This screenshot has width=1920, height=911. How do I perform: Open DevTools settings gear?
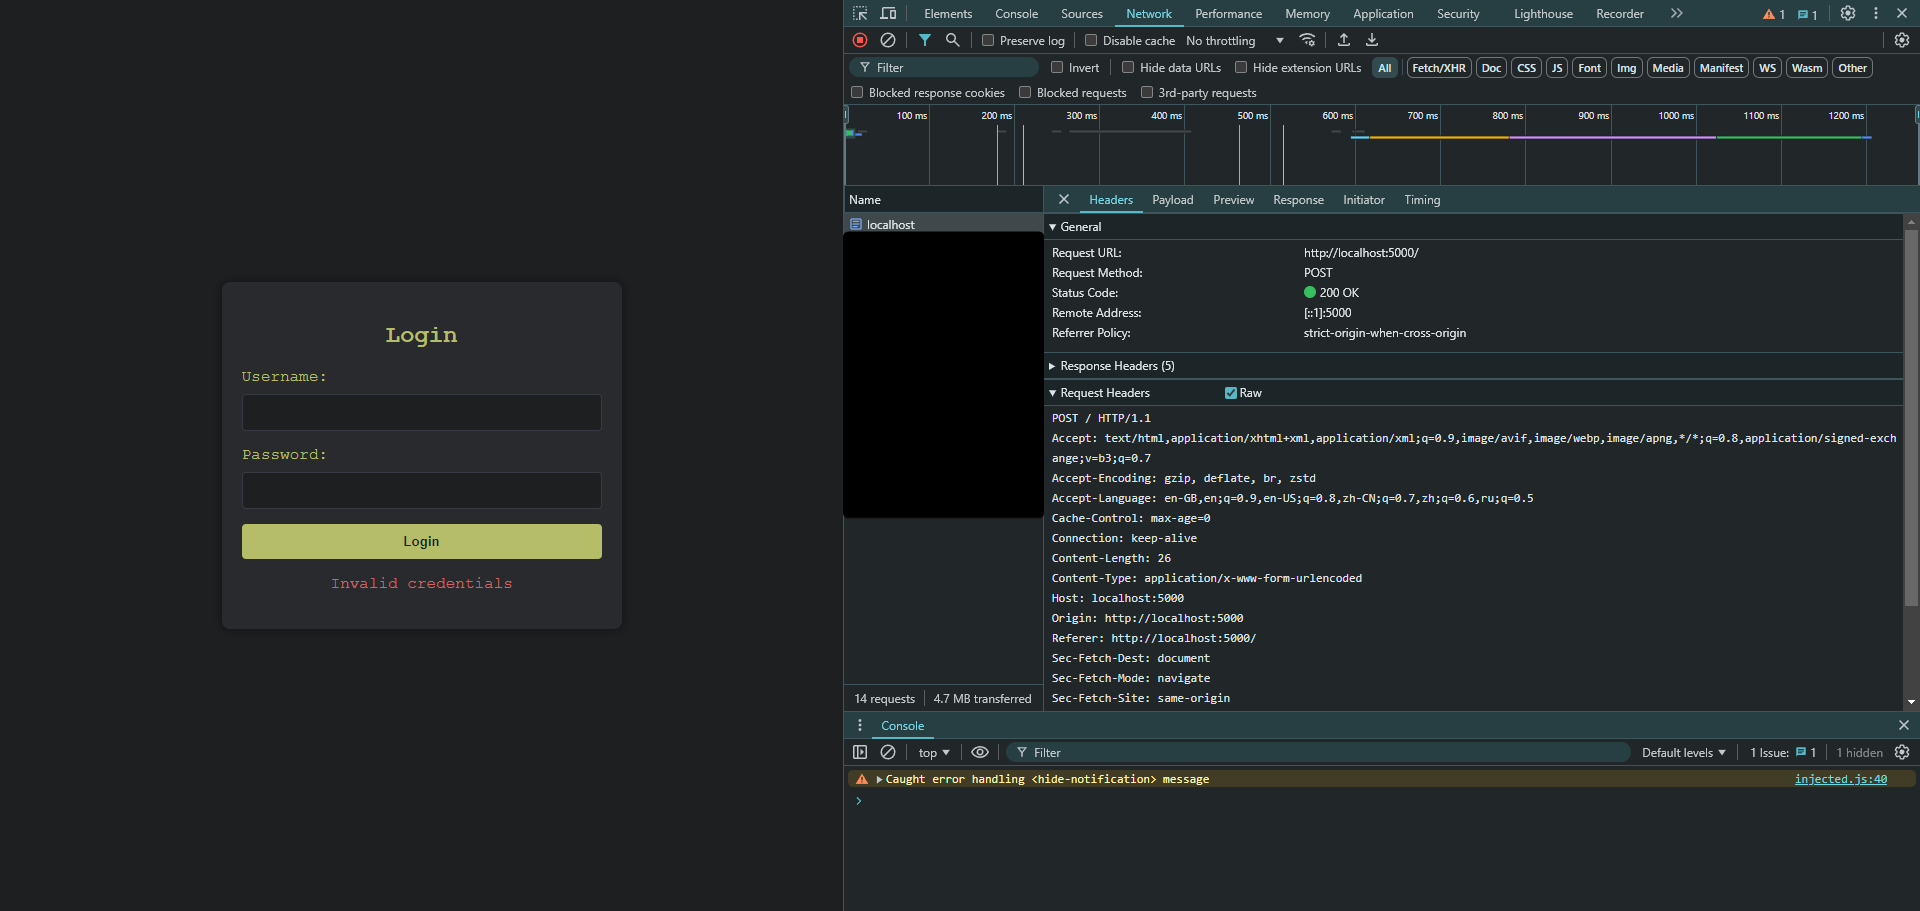point(1848,14)
